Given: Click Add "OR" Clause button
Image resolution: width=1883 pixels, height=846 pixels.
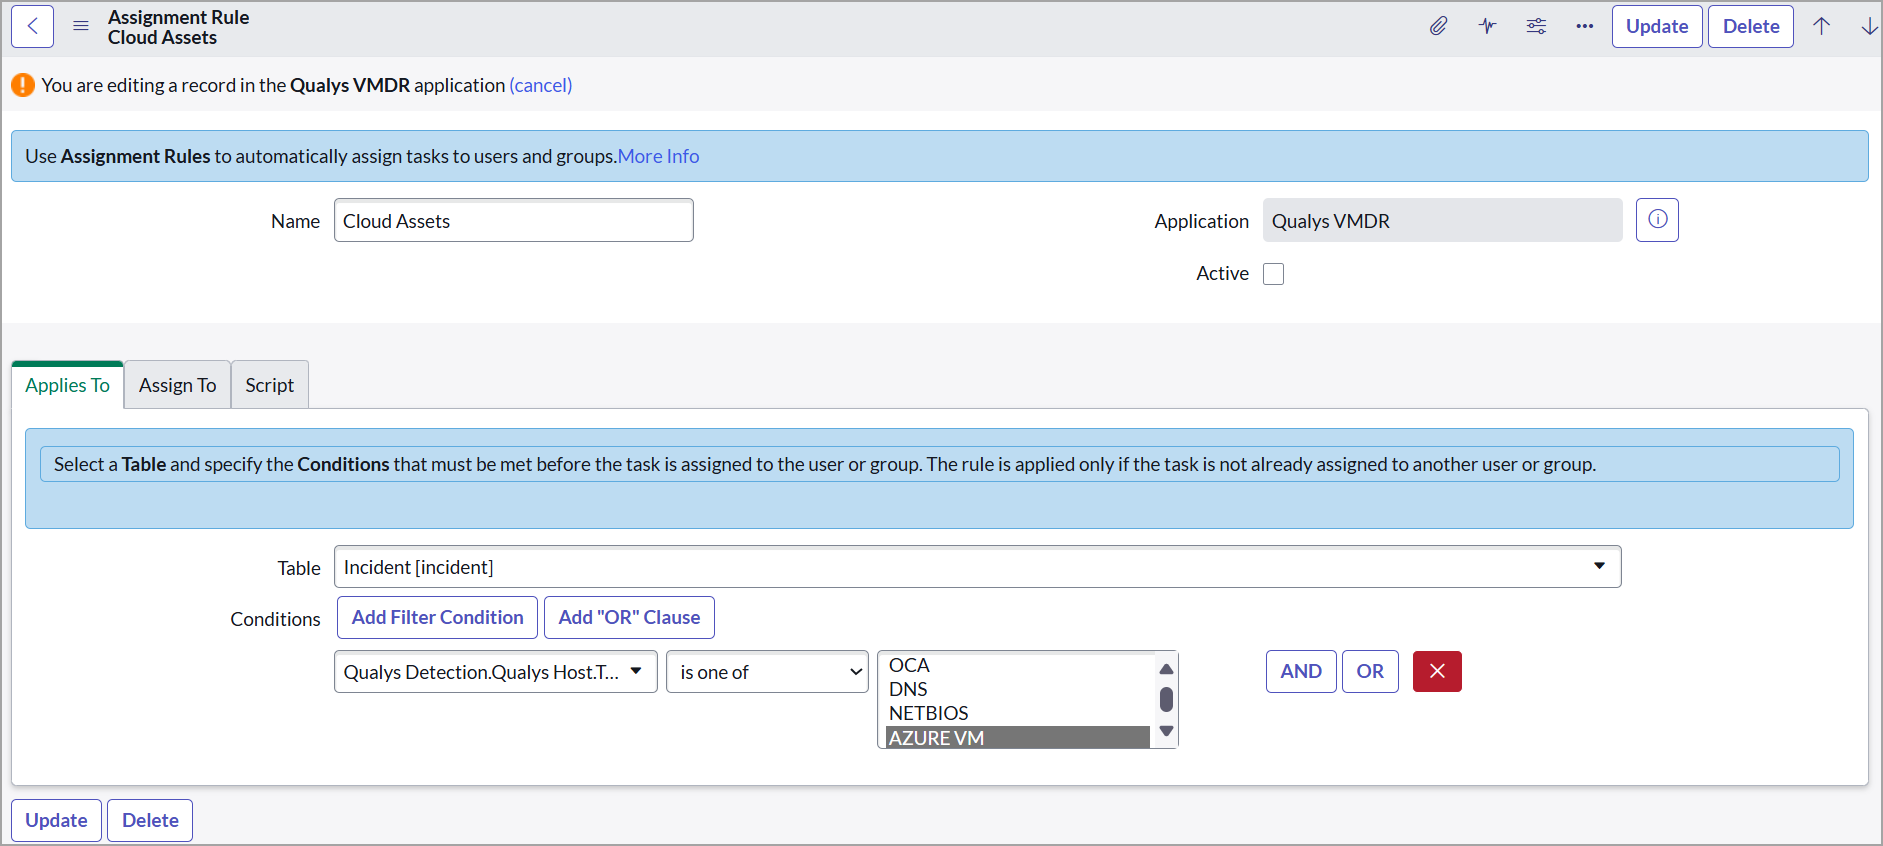Looking at the screenshot, I should coord(629,617).
